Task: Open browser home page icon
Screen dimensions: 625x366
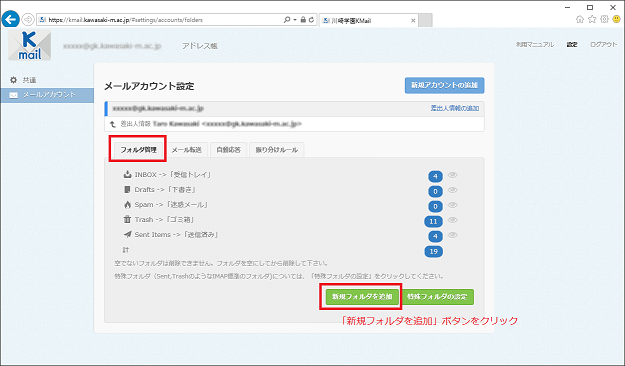Action: [580, 19]
